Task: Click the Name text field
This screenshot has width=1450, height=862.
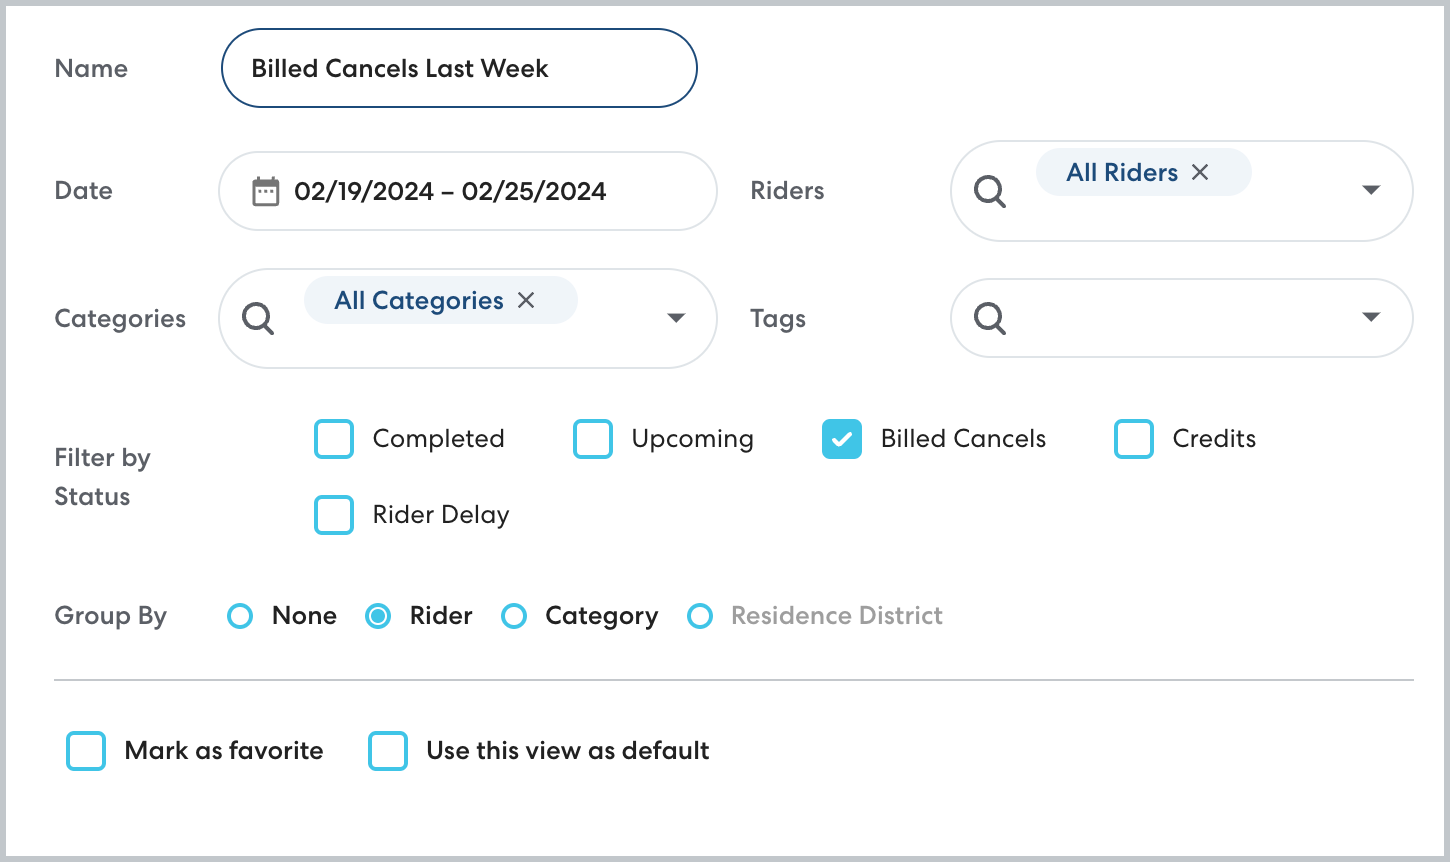Action: [458, 69]
